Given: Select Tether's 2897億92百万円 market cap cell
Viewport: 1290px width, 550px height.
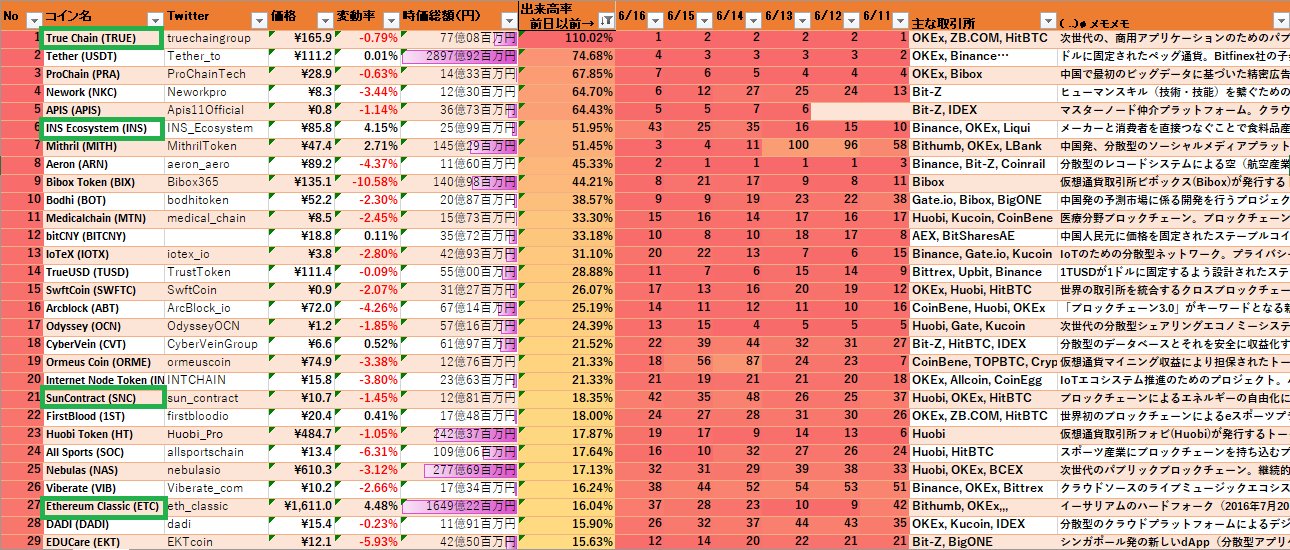Looking at the screenshot, I should (460, 56).
